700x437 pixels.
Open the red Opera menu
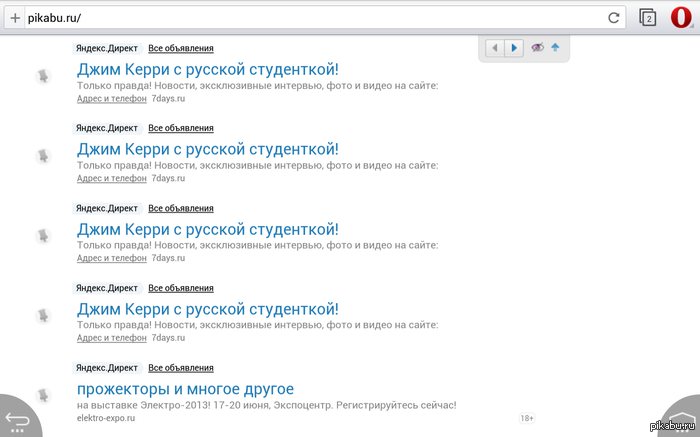pyautogui.click(x=681, y=18)
